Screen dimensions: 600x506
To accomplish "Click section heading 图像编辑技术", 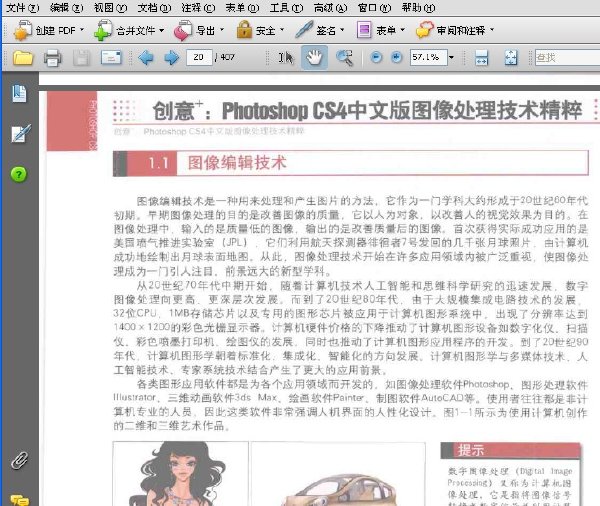I will [x=237, y=163].
